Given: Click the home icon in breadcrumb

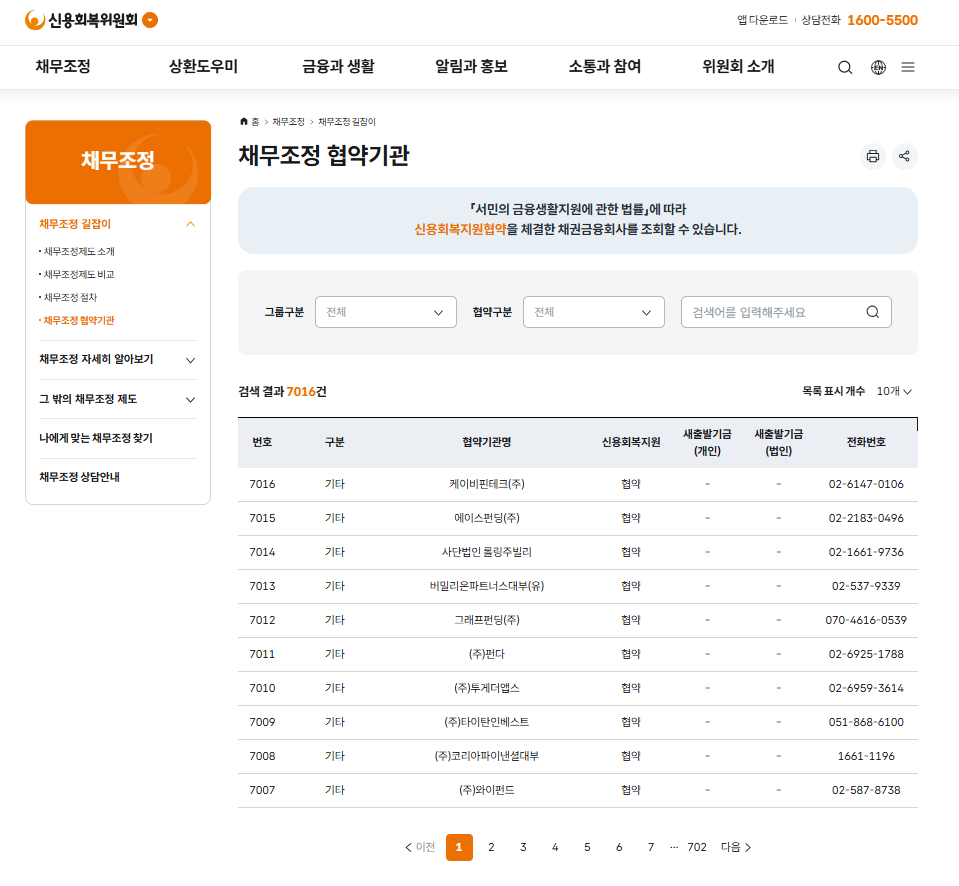Looking at the screenshot, I should click(x=244, y=122).
